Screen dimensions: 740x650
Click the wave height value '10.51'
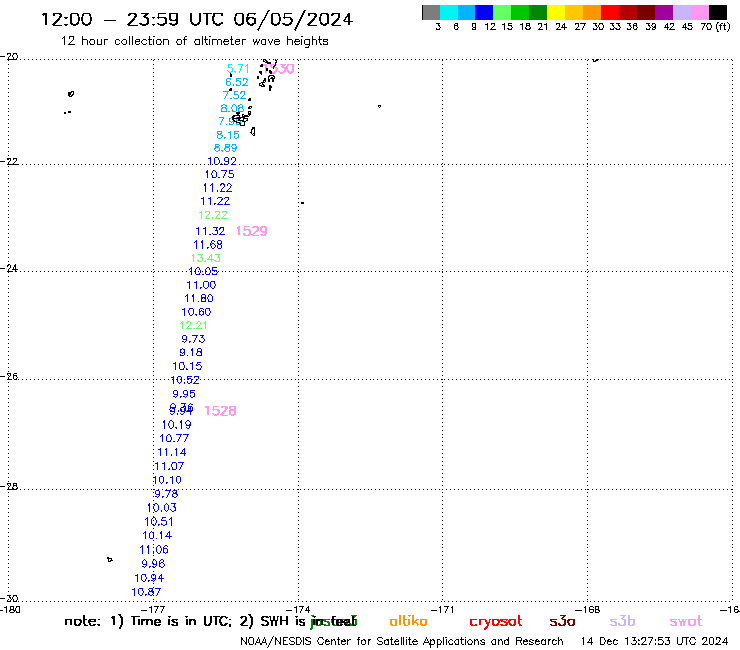coord(159,522)
